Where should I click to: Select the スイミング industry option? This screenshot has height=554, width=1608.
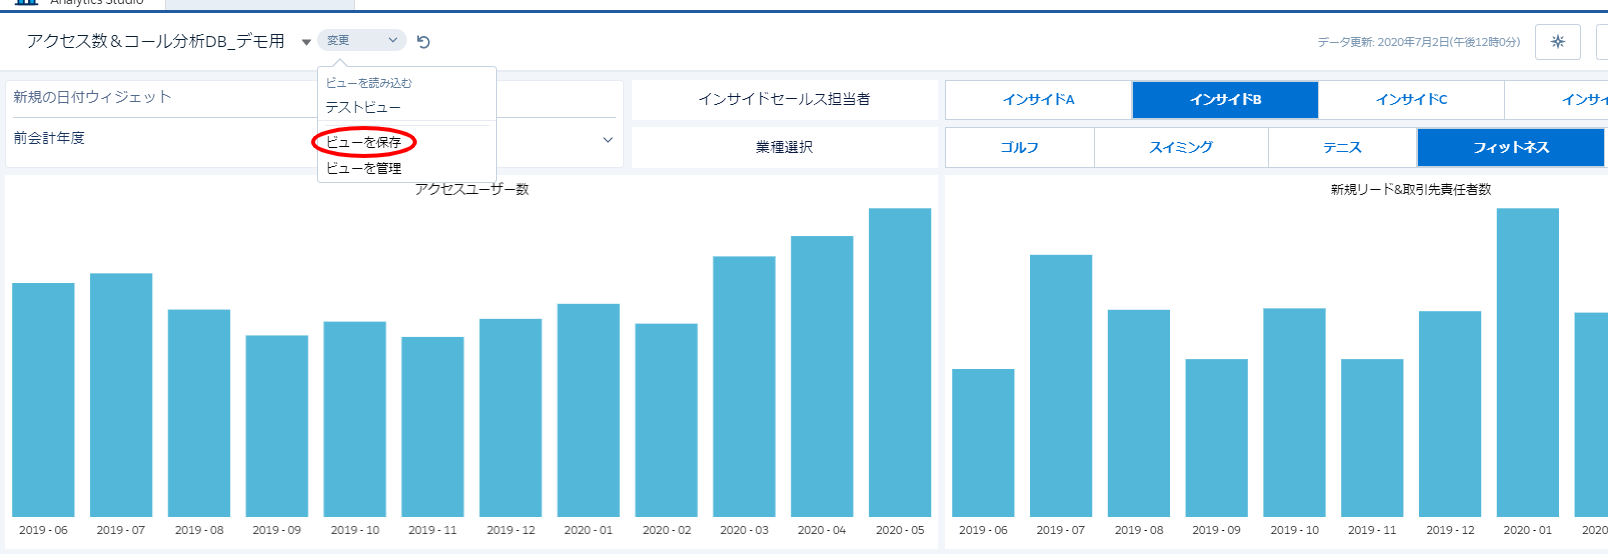point(1181,148)
